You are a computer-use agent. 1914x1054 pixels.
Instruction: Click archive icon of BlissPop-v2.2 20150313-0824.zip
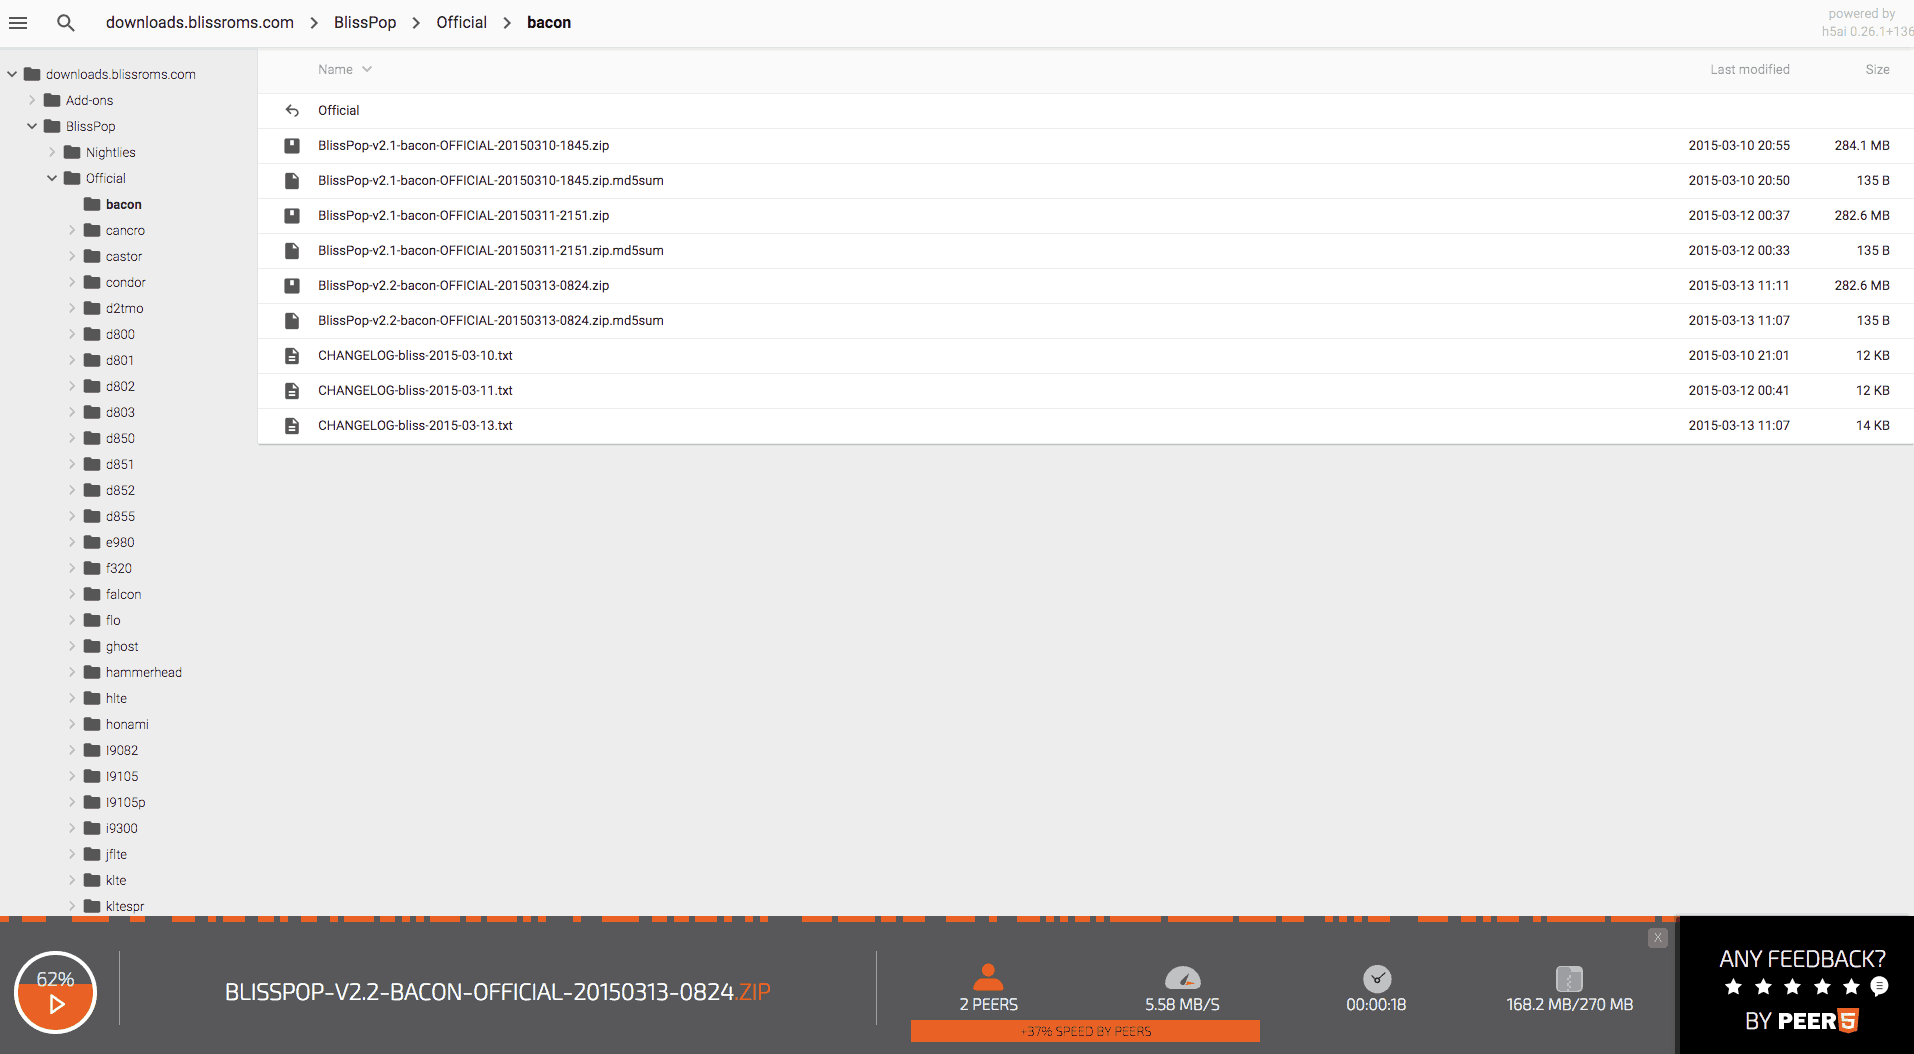pos(292,285)
